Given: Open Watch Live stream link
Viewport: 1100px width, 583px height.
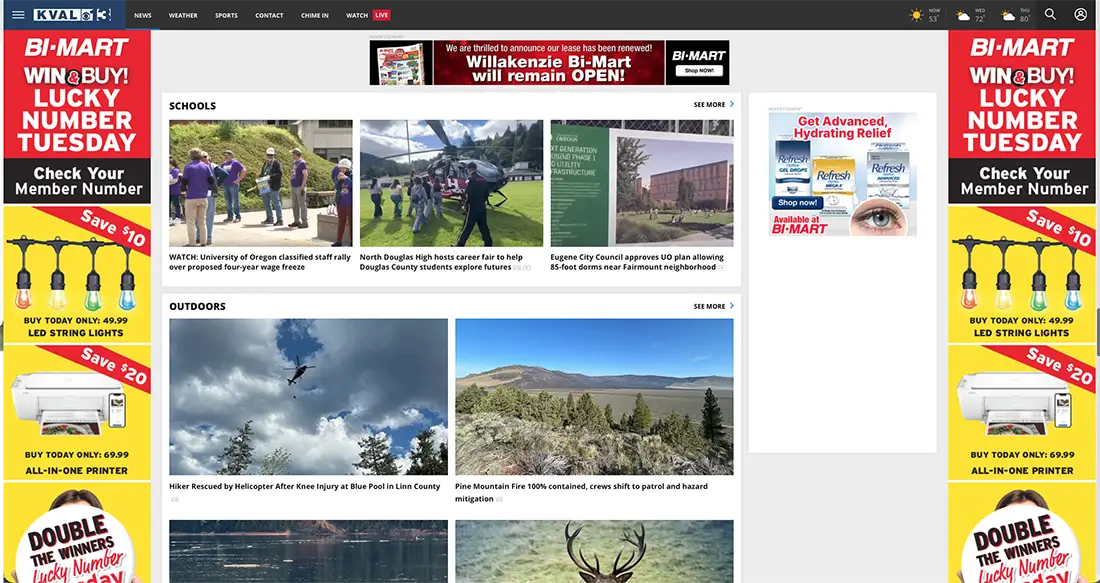Looking at the screenshot, I should coord(368,15).
